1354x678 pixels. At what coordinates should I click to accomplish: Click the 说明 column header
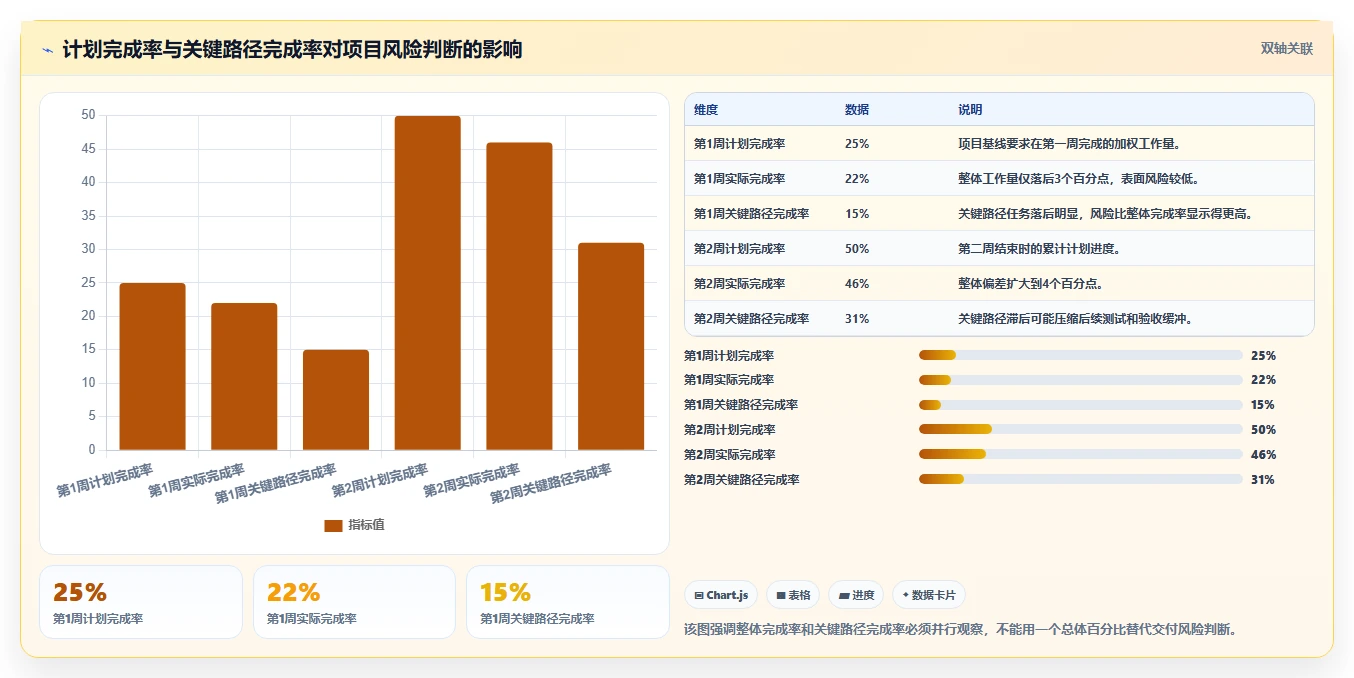pos(970,110)
